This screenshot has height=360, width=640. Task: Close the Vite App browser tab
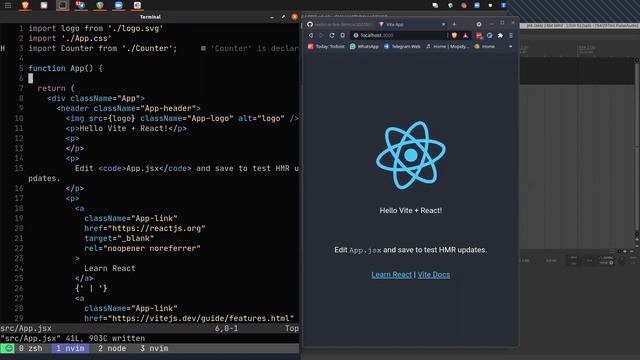click(443, 24)
